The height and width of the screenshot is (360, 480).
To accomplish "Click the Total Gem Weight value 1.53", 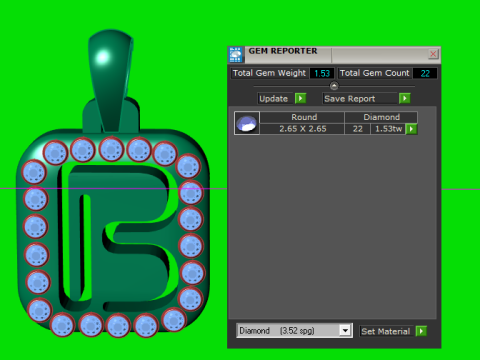I will tap(322, 73).
